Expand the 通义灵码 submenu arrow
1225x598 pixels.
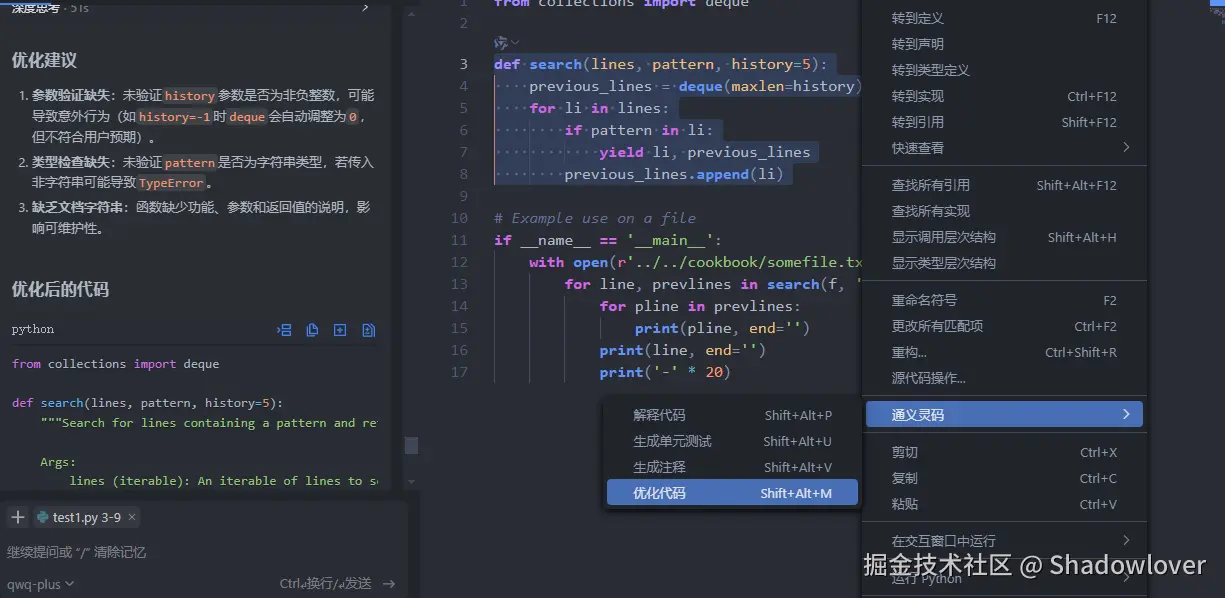click(1127, 414)
